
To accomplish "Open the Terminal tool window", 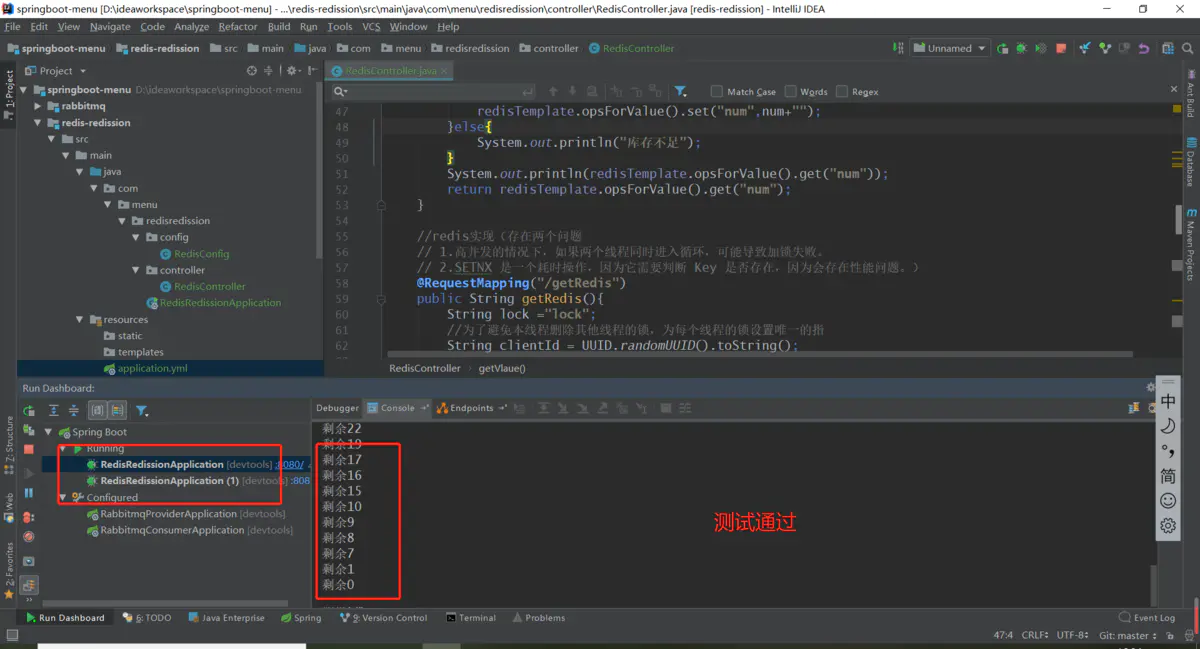I will point(471,618).
